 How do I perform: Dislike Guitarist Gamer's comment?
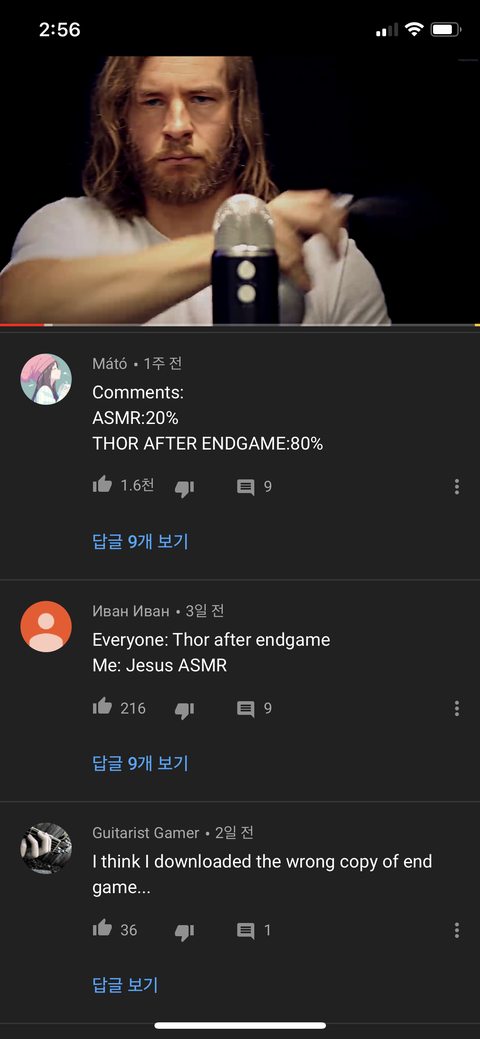click(184, 932)
